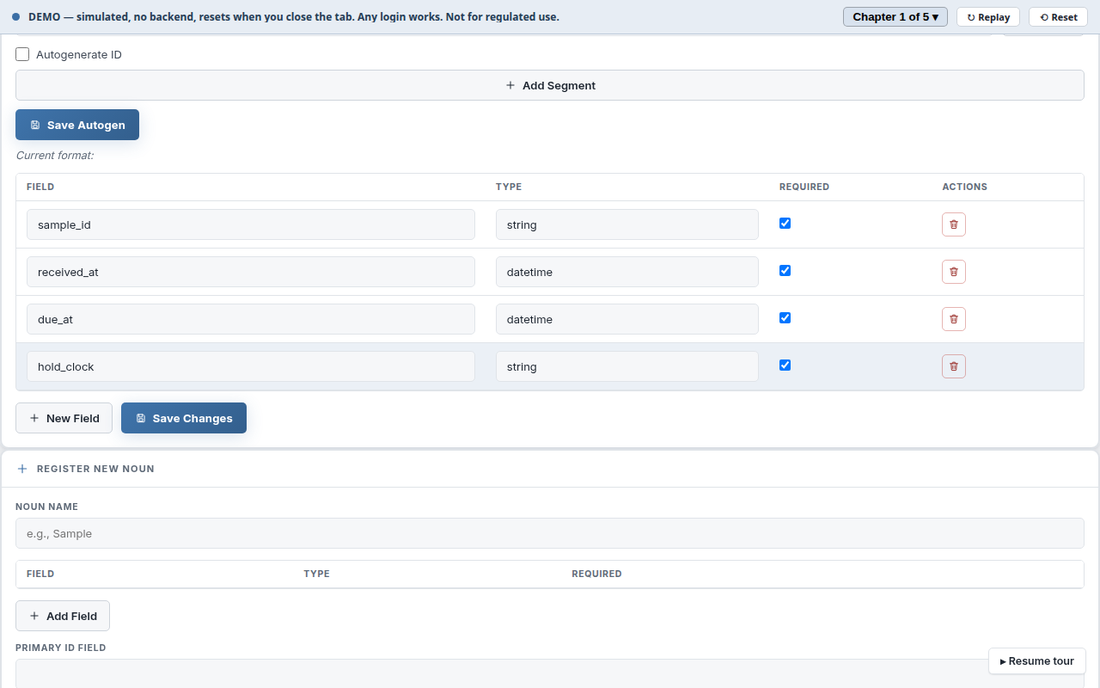1100x688 pixels.
Task: Delete the sample_id field row
Action: pos(953,224)
